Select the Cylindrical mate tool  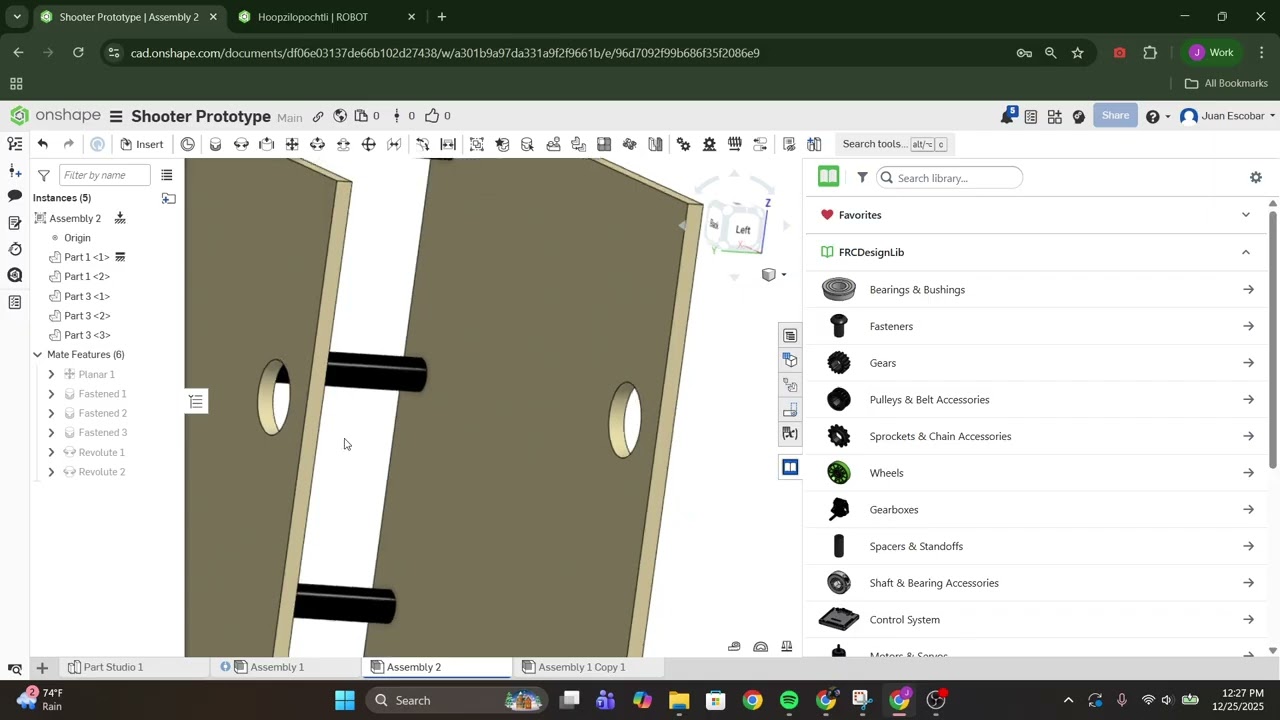[317, 144]
